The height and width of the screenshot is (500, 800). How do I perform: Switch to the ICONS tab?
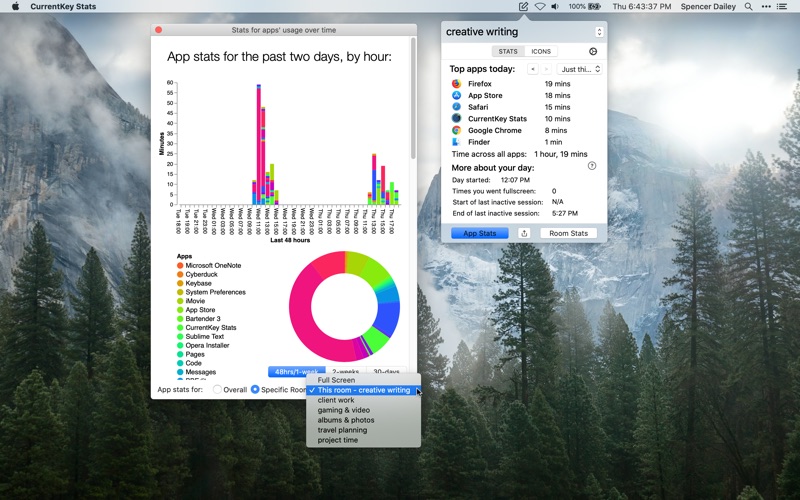point(541,52)
